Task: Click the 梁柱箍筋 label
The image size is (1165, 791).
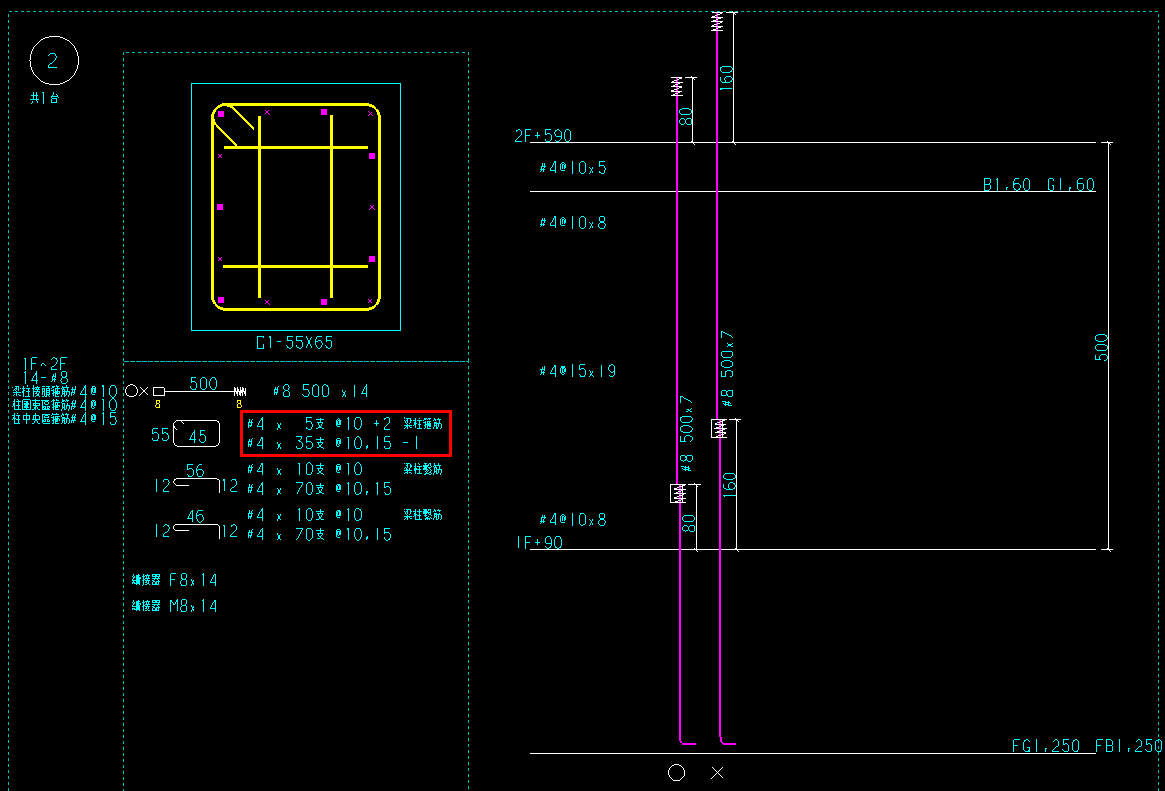Action: (x=423, y=423)
